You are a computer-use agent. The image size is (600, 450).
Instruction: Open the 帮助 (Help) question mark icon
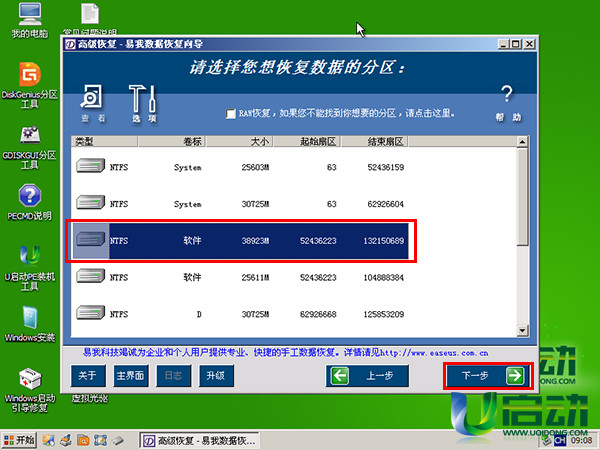pyautogui.click(x=507, y=100)
